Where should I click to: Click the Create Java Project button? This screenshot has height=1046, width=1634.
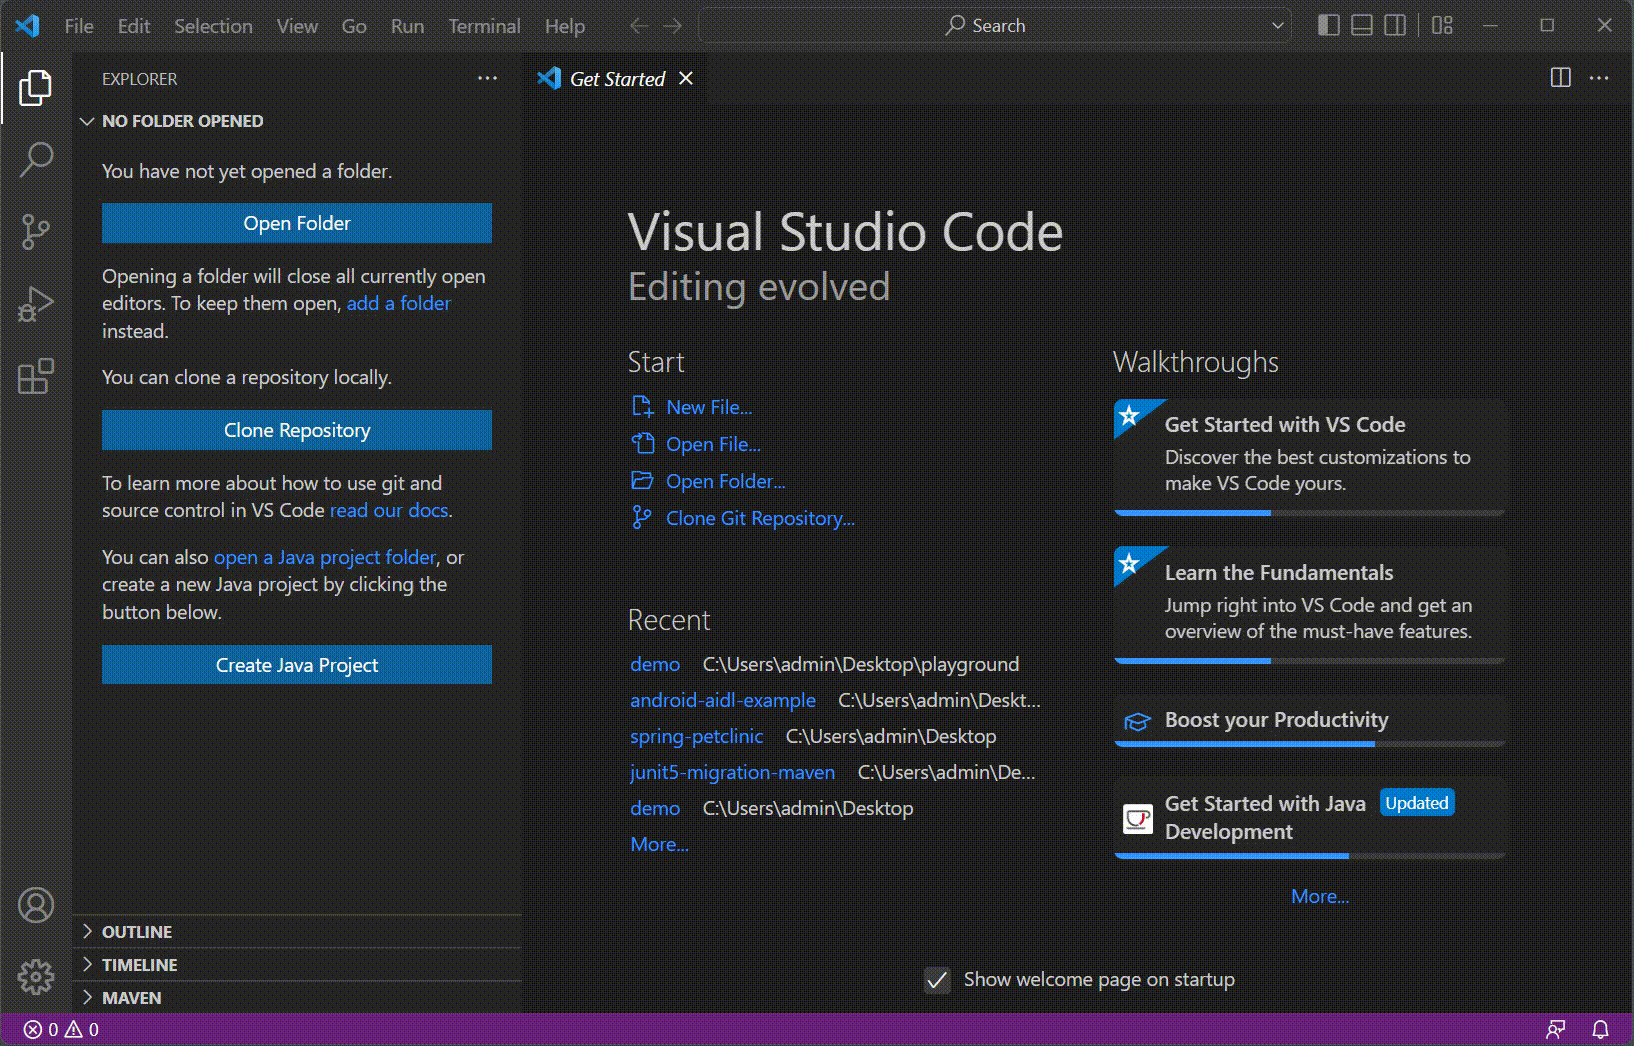click(x=296, y=664)
